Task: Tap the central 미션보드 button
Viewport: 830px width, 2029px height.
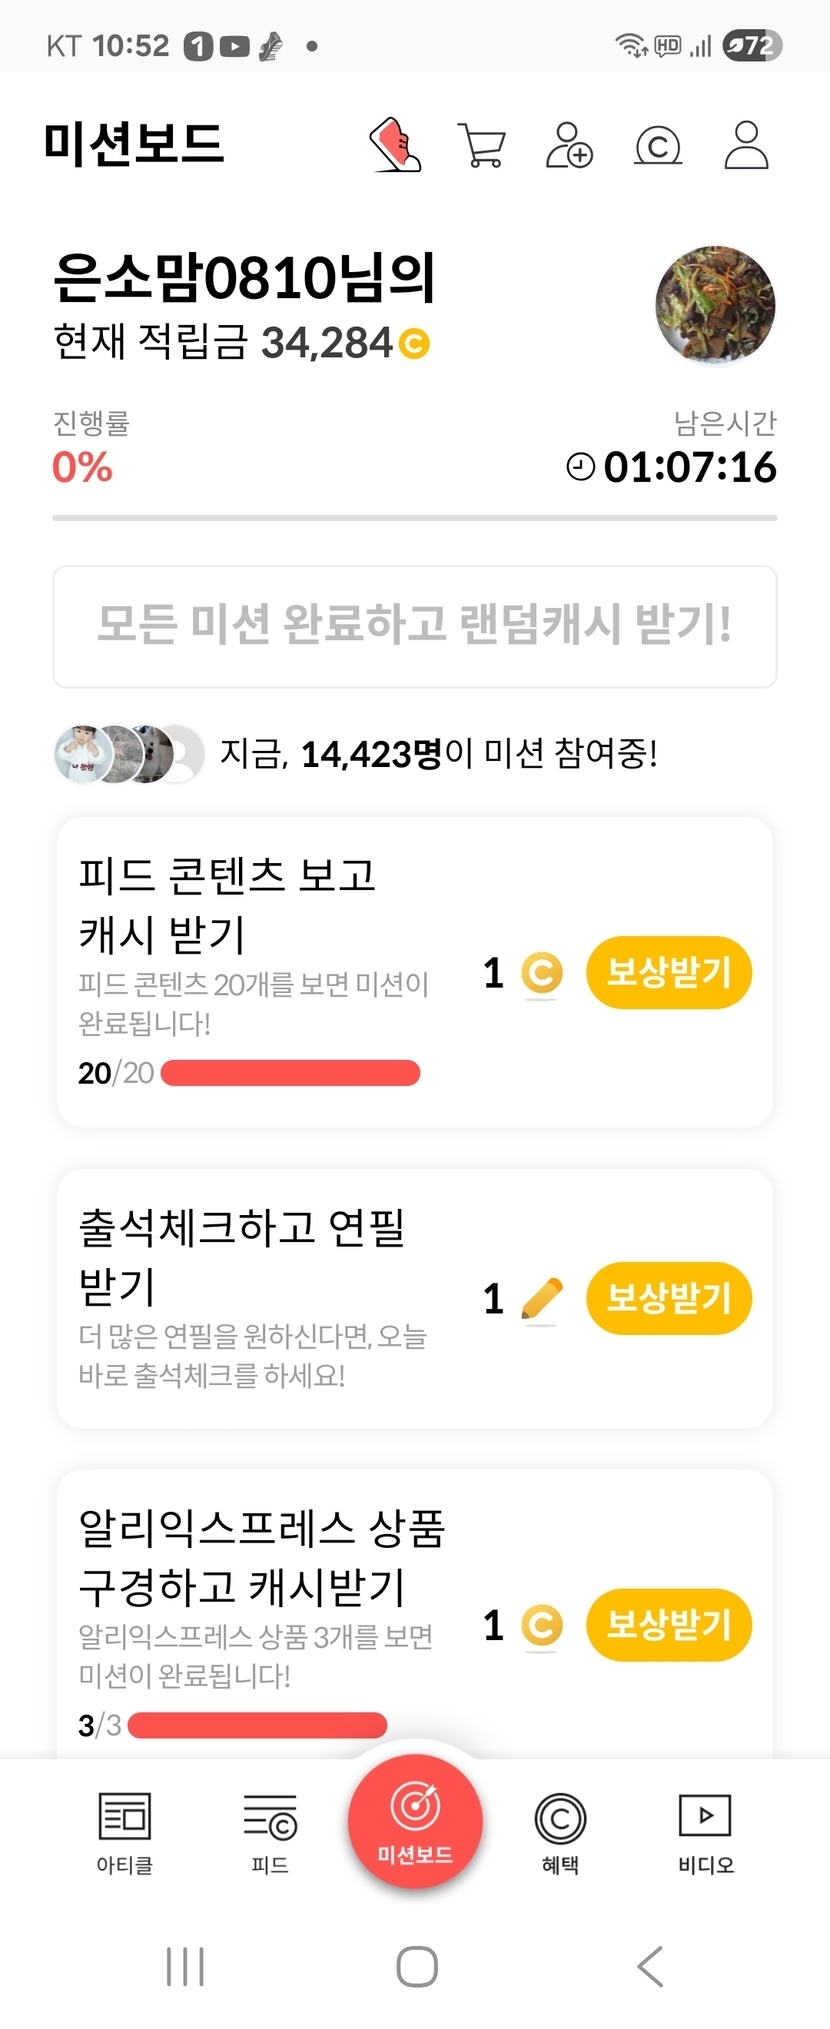Action: pos(415,1823)
